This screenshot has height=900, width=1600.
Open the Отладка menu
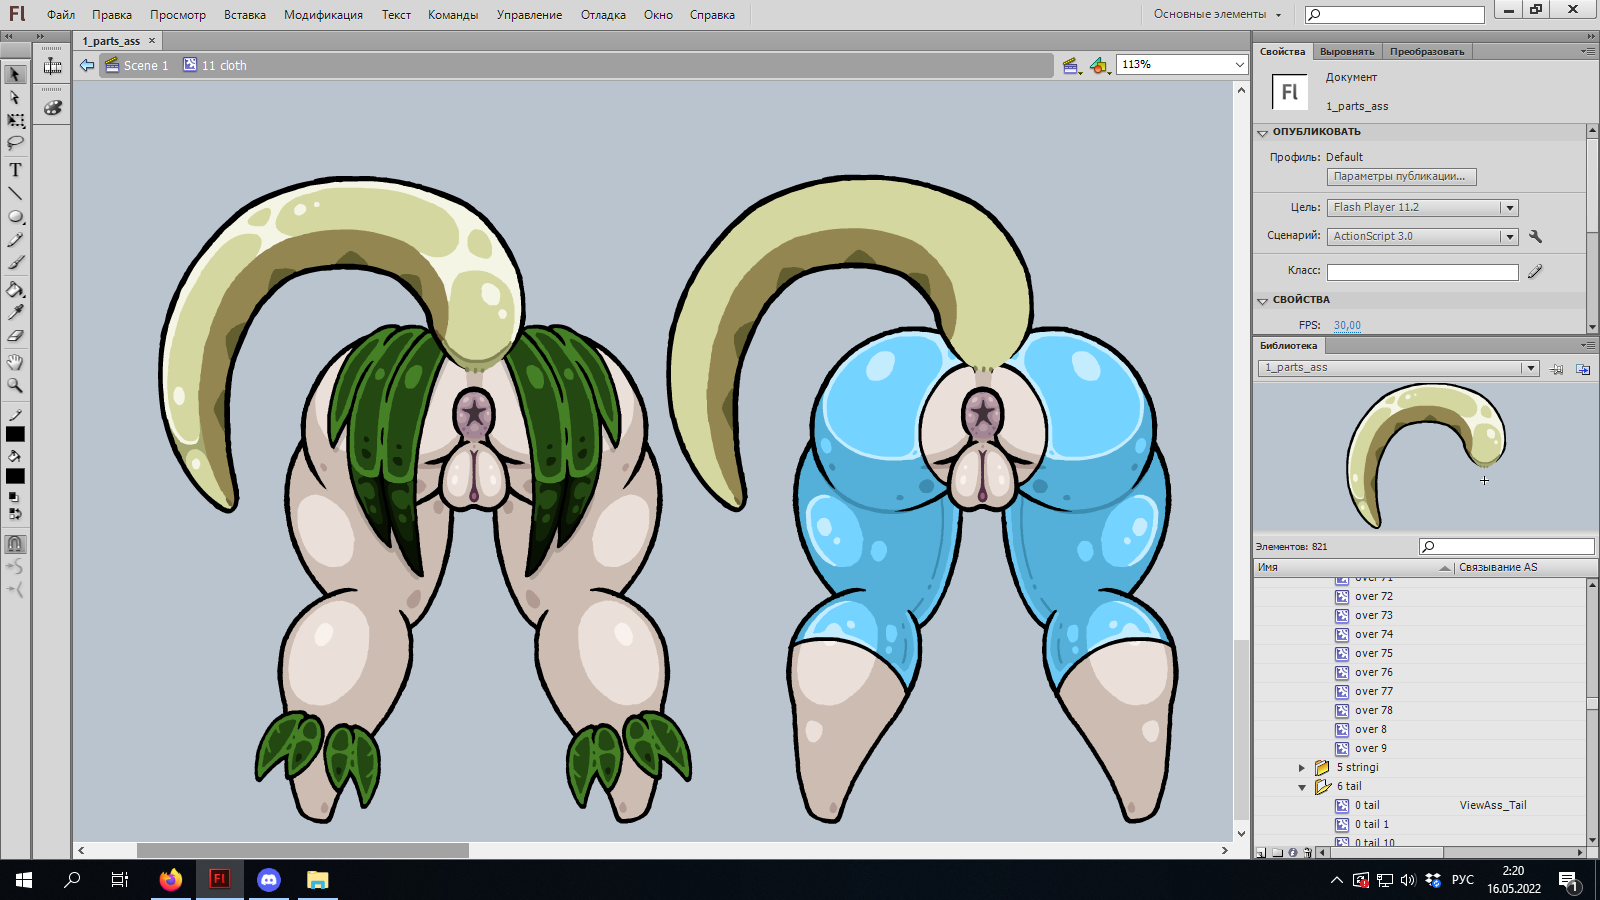click(x=603, y=15)
